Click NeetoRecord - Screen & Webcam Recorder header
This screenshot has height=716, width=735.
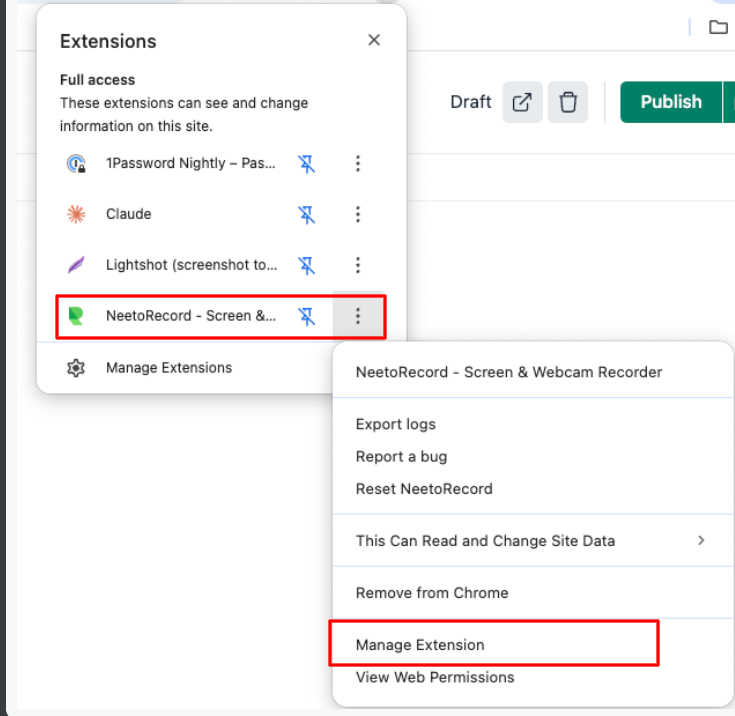[509, 372]
